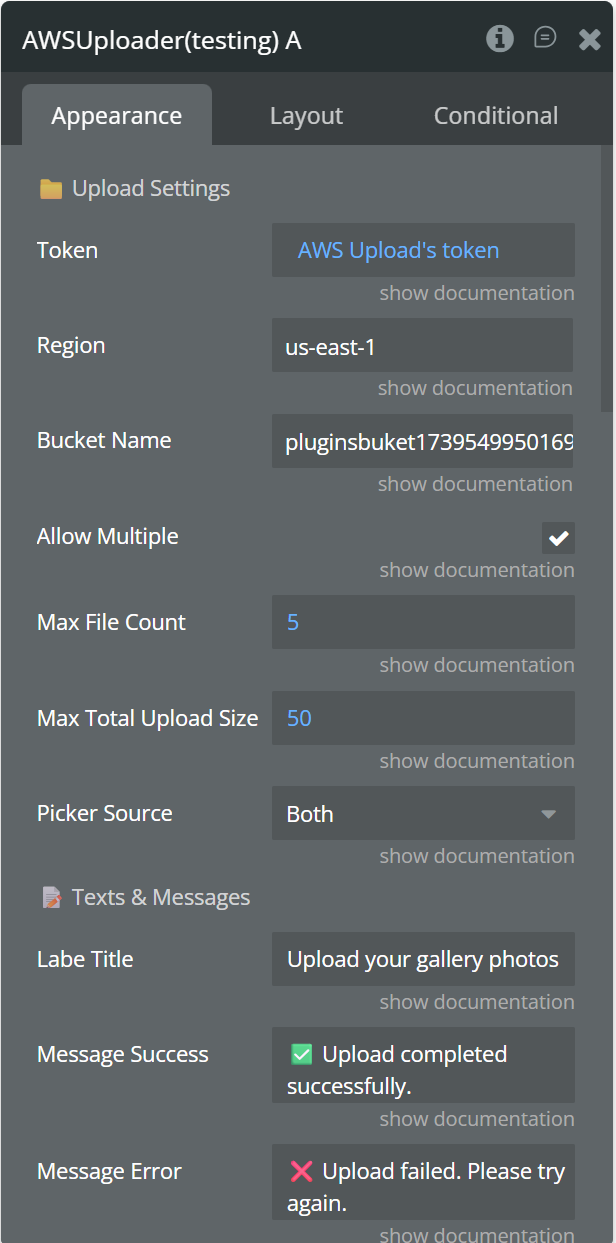The image size is (616, 1243).
Task: Close the AWSUploader property editor
Action: click(x=590, y=39)
